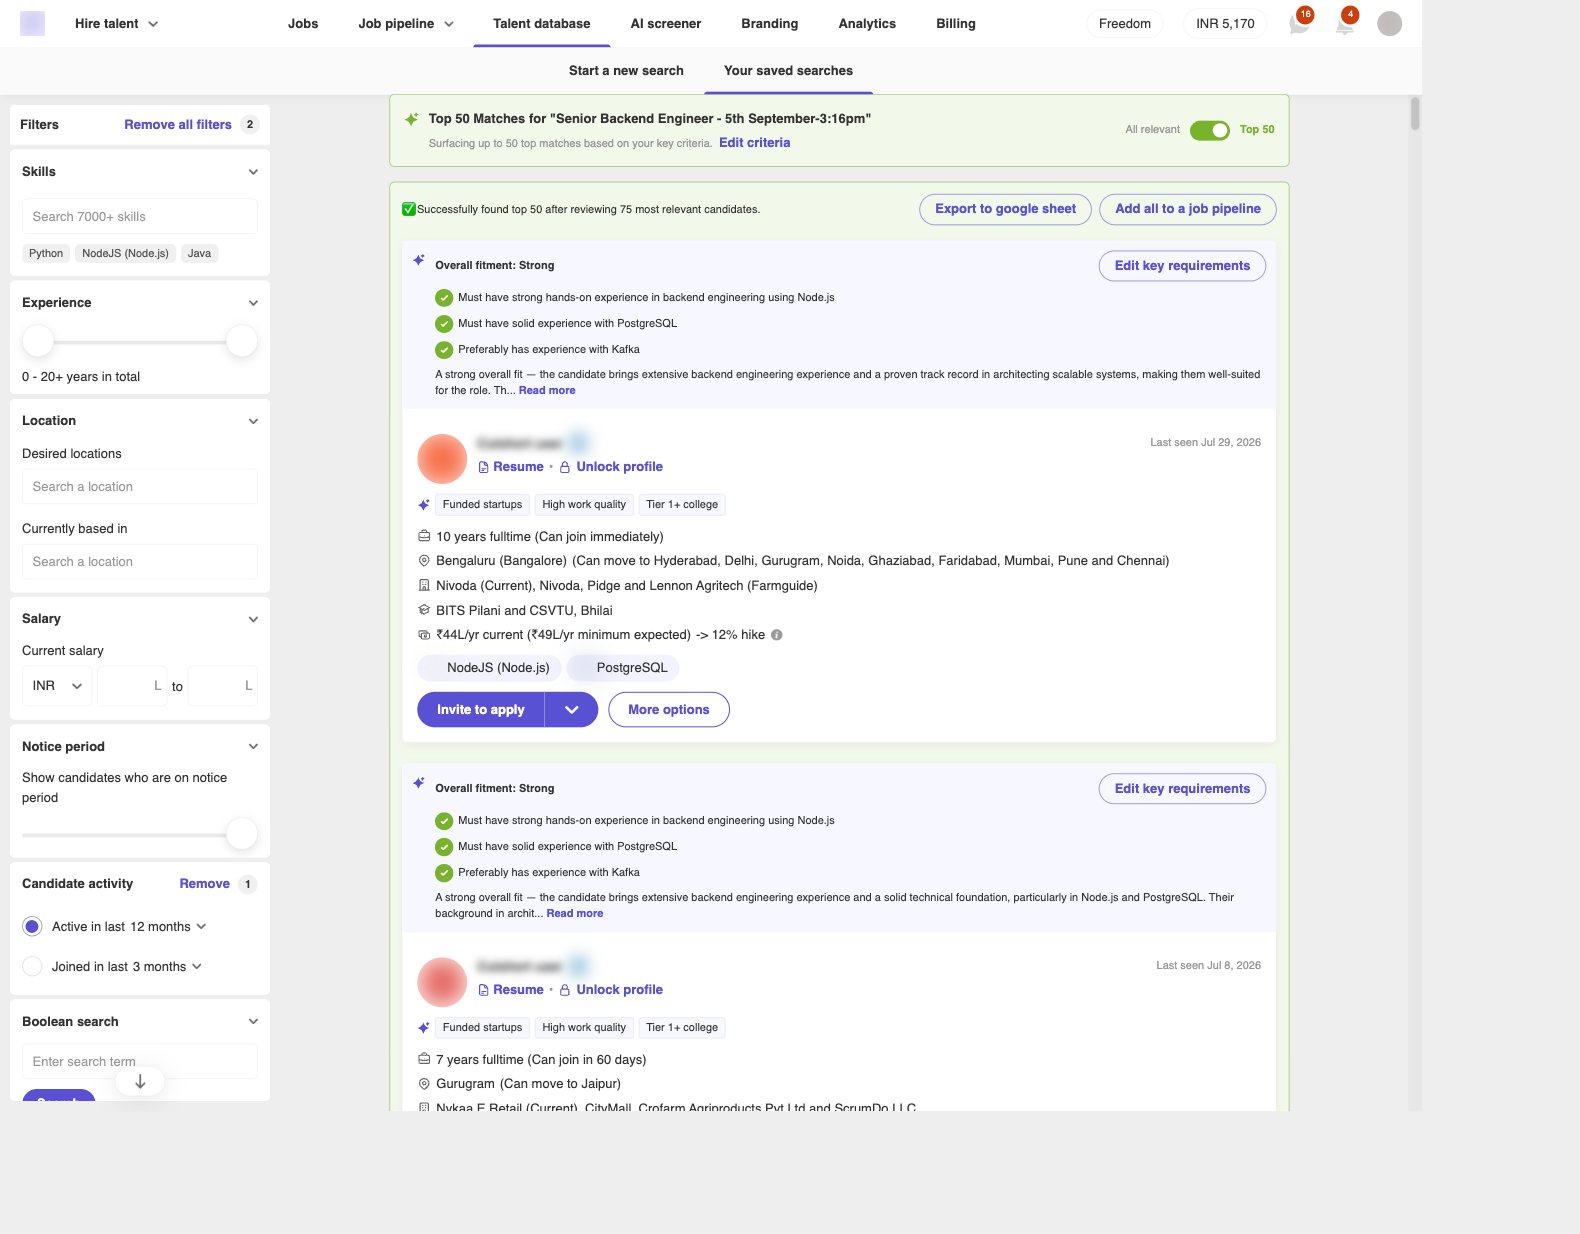
Task: Toggle the All relevant / Top 50 switch
Action: pos(1210,130)
